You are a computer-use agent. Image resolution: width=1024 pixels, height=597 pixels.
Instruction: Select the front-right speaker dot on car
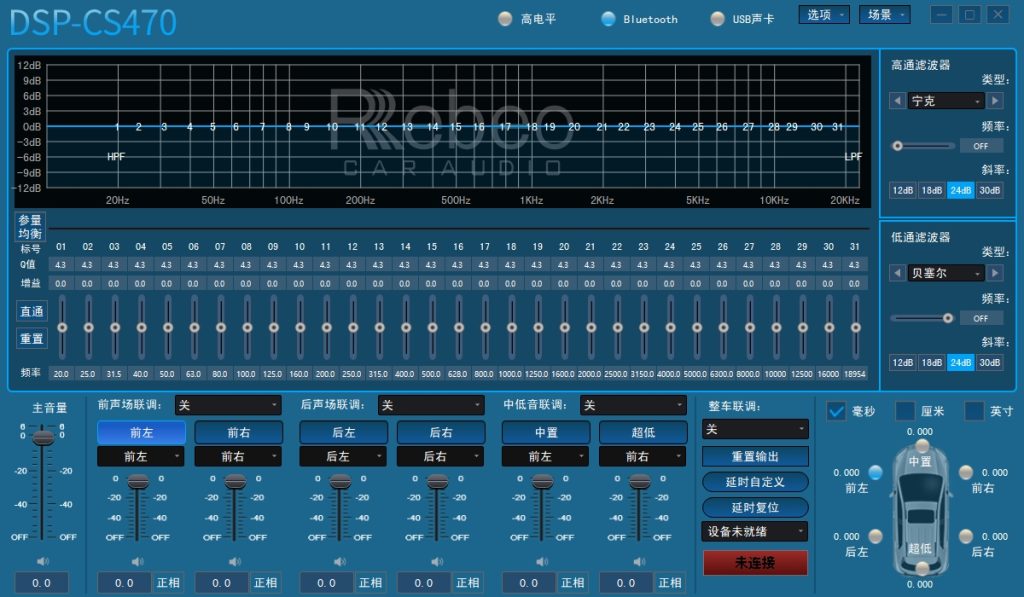(966, 472)
